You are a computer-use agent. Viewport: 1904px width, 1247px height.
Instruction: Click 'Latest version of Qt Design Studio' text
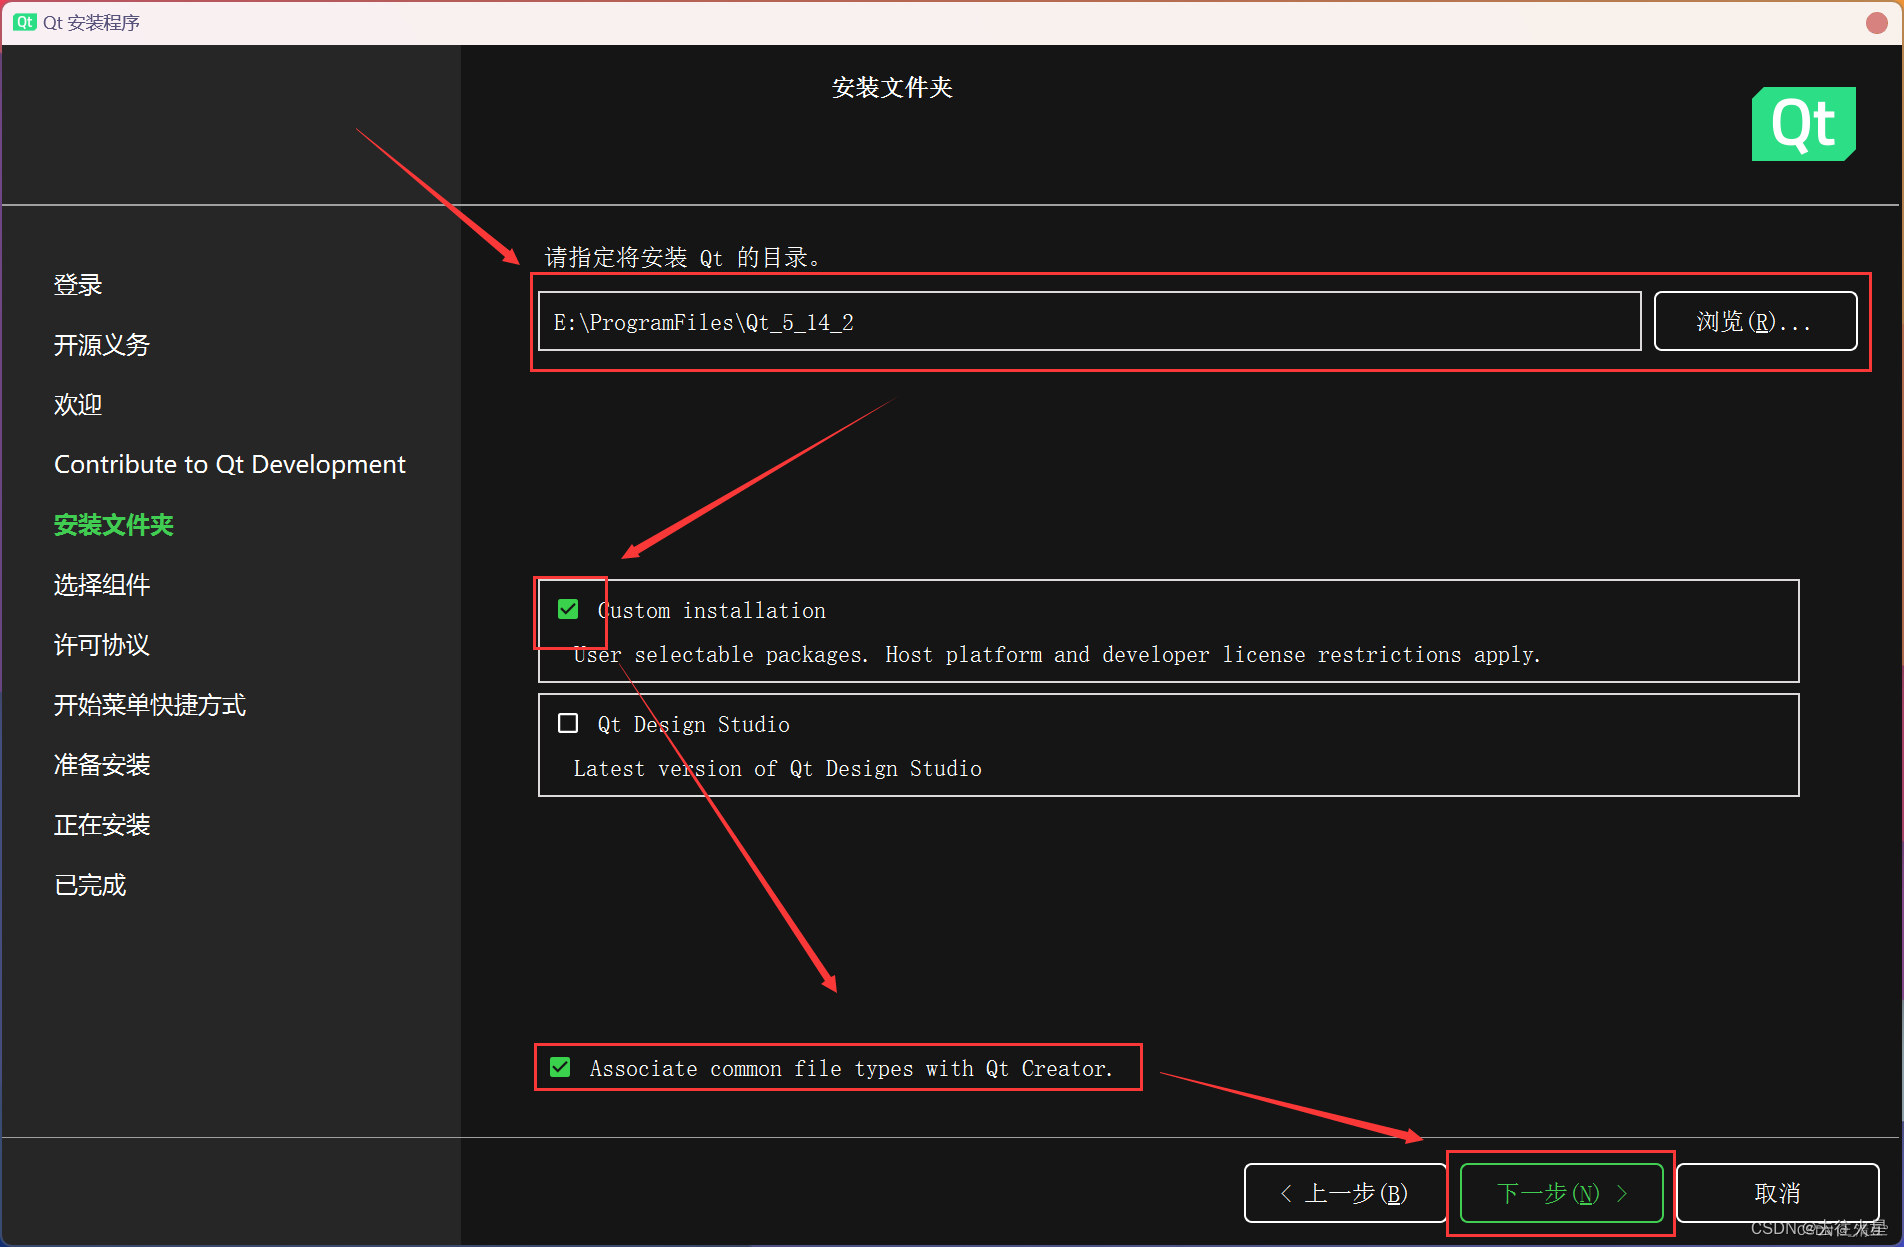(777, 769)
